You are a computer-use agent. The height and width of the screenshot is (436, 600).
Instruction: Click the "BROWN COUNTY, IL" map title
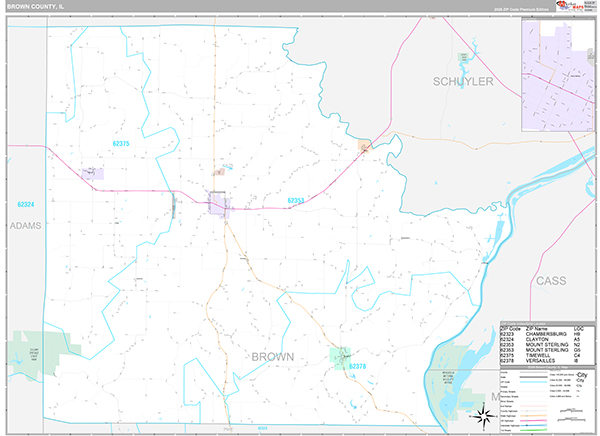pyautogui.click(x=36, y=7)
